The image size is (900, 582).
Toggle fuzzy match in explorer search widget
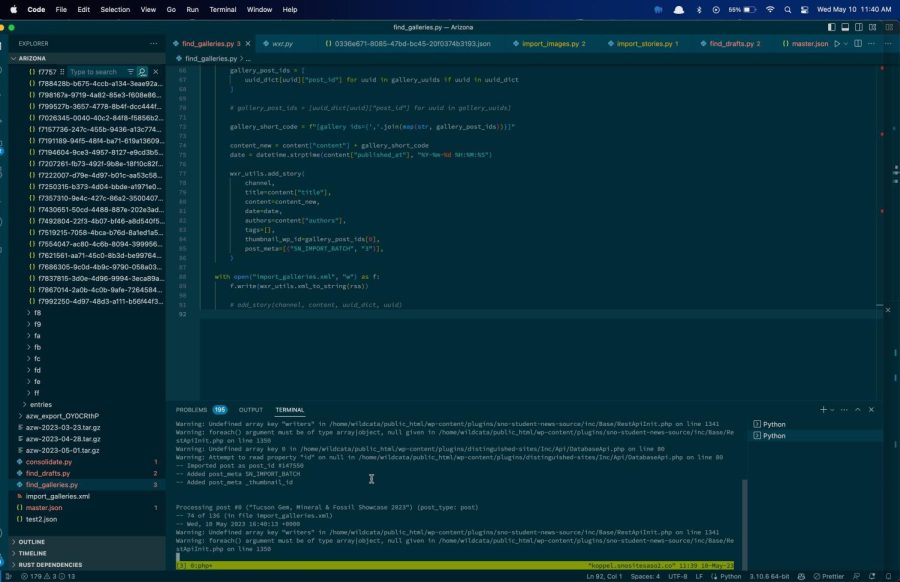(x=142, y=72)
